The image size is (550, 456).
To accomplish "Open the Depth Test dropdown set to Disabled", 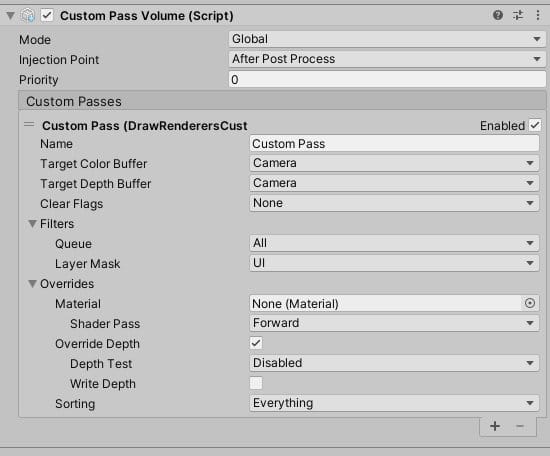I will click(x=394, y=363).
